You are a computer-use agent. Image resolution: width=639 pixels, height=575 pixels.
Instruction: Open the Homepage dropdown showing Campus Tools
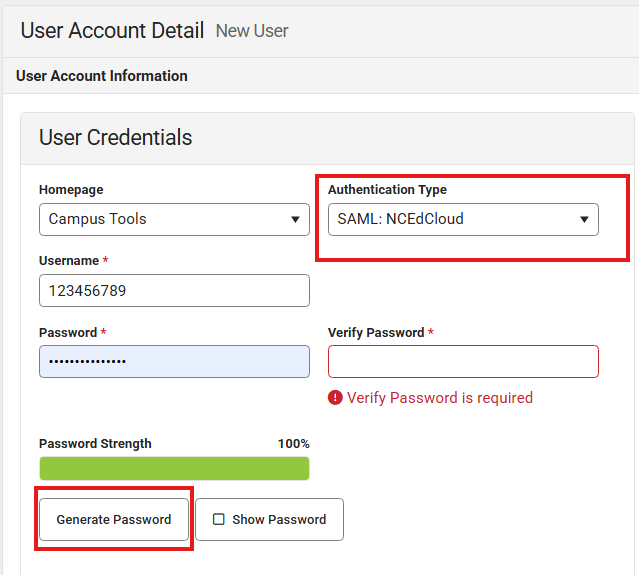pos(174,219)
